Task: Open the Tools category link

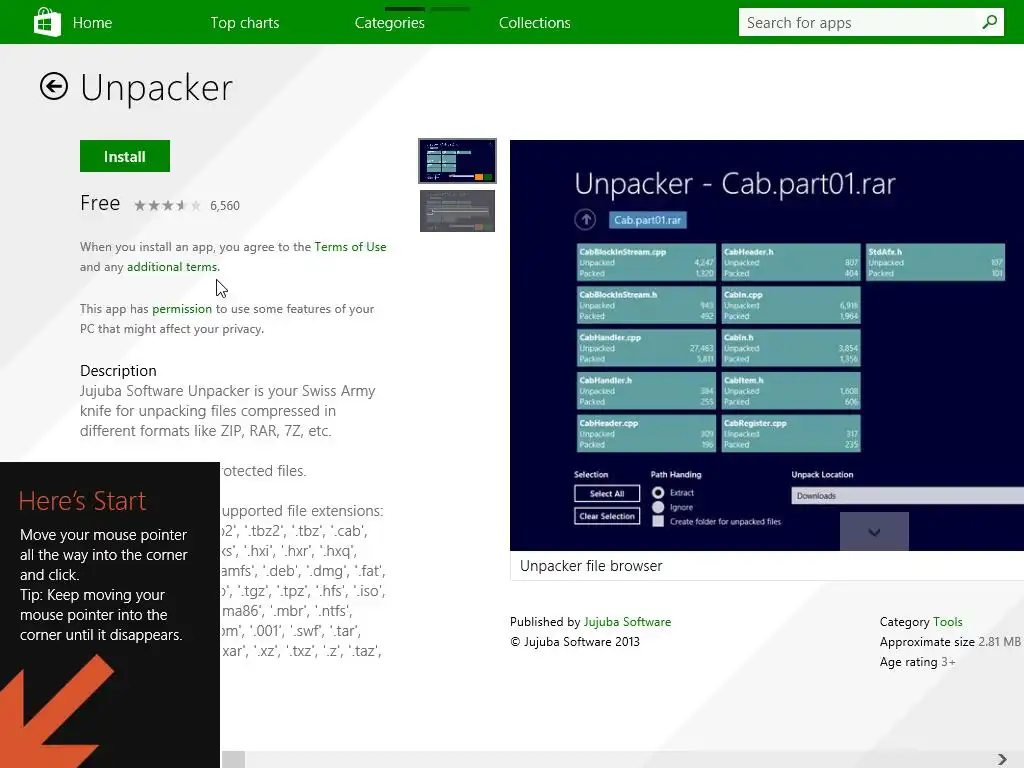Action: click(x=948, y=622)
